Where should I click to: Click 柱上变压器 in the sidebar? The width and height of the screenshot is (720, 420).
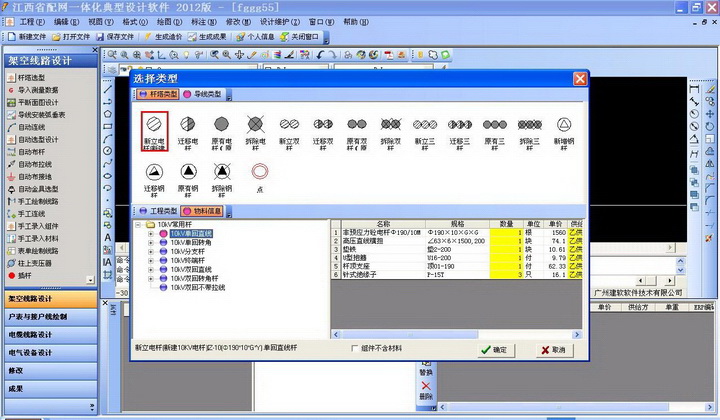[30, 263]
